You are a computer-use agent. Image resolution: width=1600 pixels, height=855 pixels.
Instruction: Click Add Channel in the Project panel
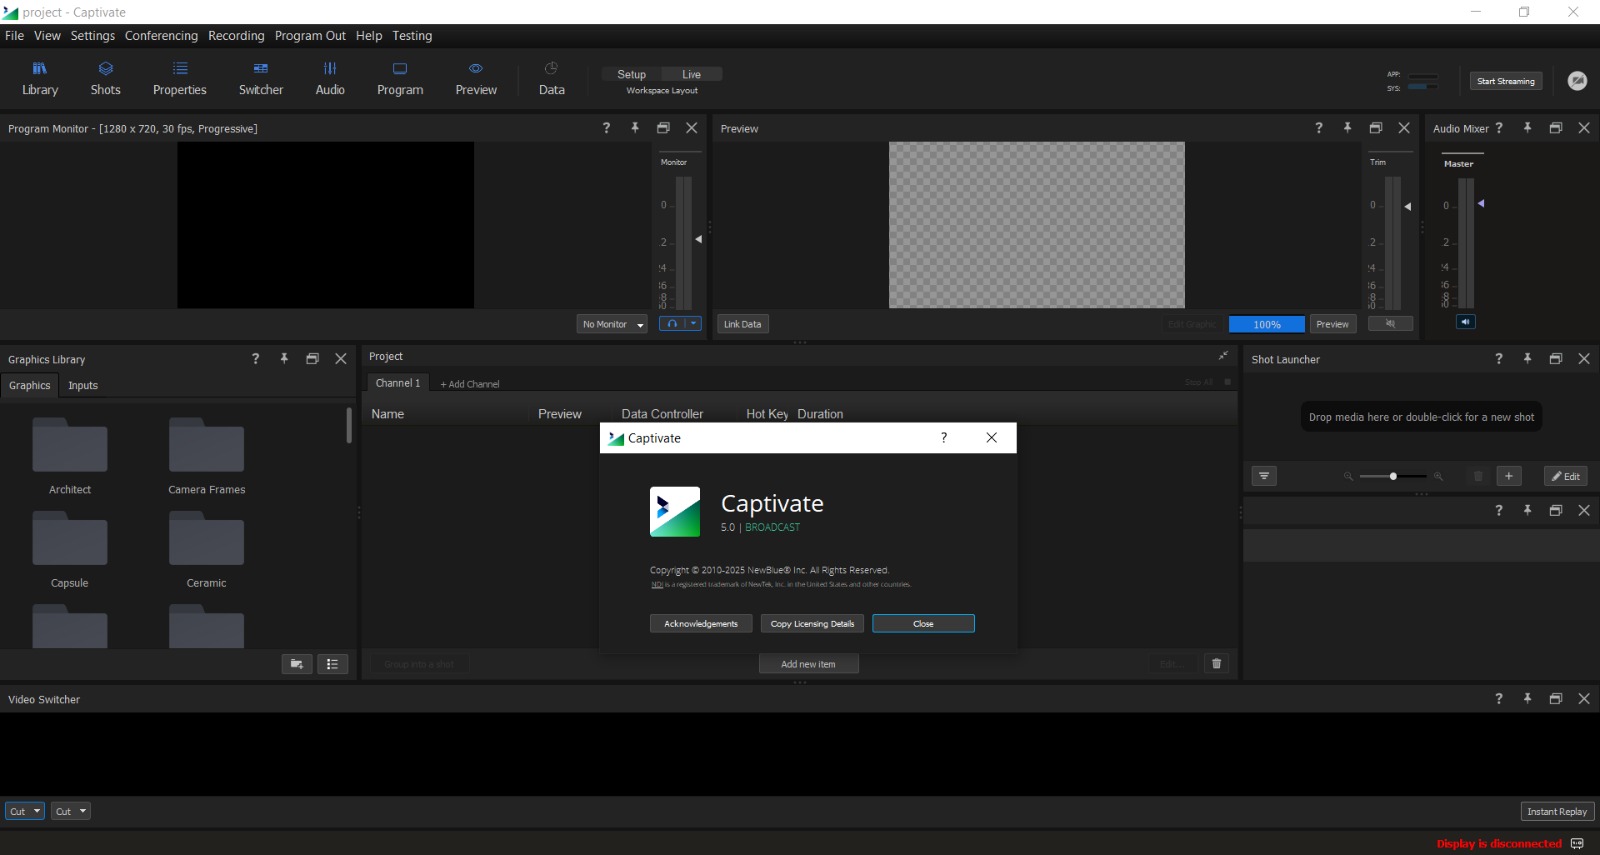pos(470,384)
